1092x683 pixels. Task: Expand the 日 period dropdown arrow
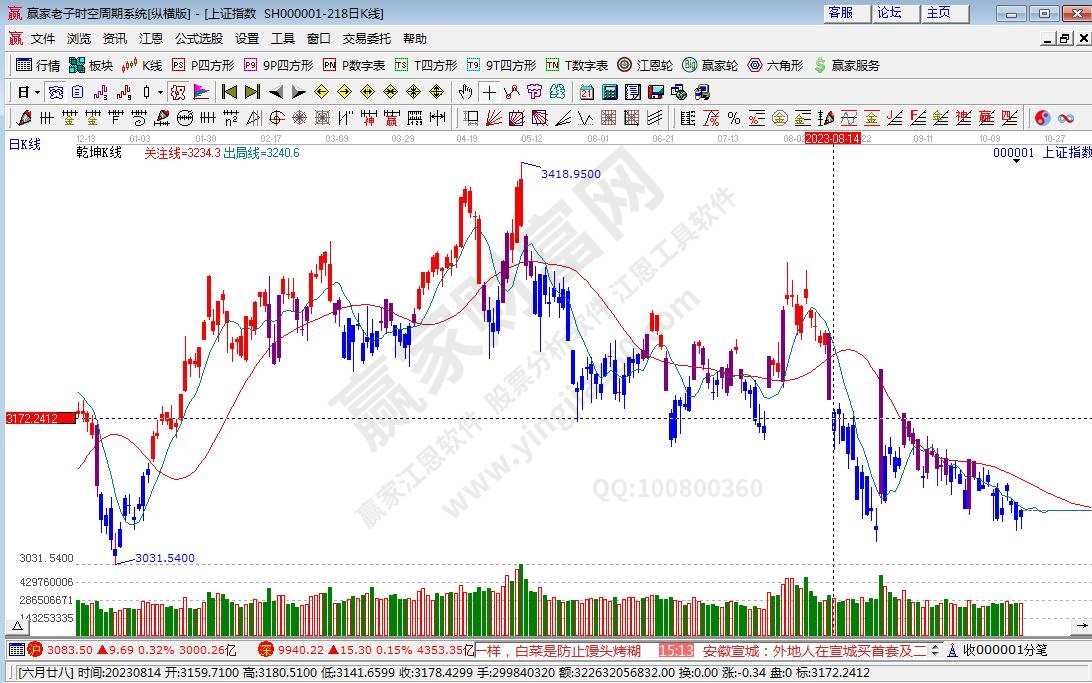[x=38, y=92]
